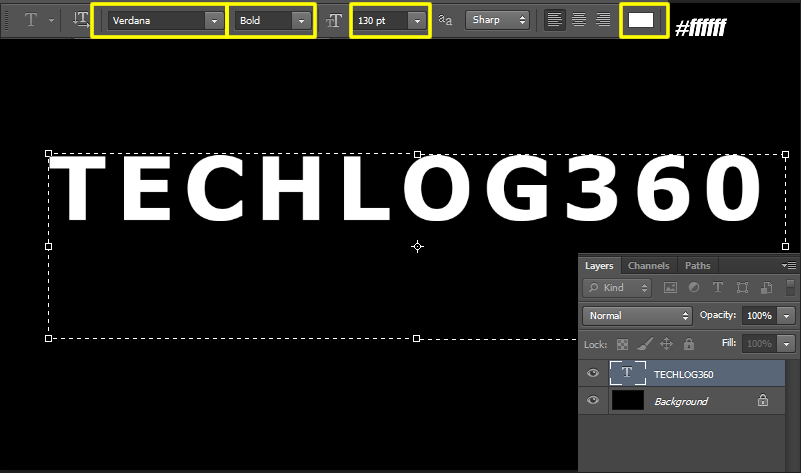Image resolution: width=801 pixels, height=473 pixels.
Task: Select the TECHLOG360 text layer thumbnail
Action: (628, 373)
